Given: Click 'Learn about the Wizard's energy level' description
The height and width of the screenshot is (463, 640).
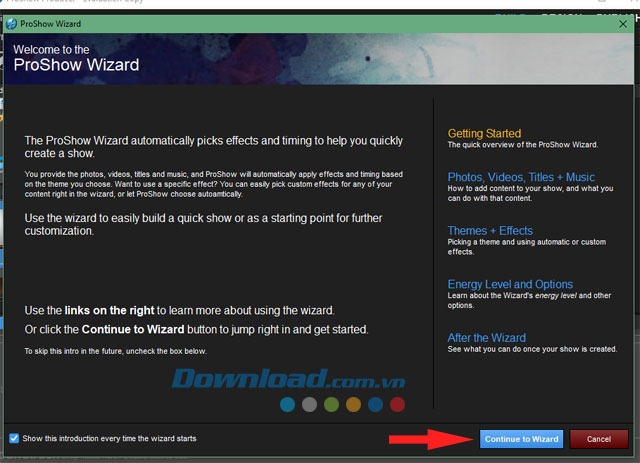Looking at the screenshot, I should (x=529, y=300).
